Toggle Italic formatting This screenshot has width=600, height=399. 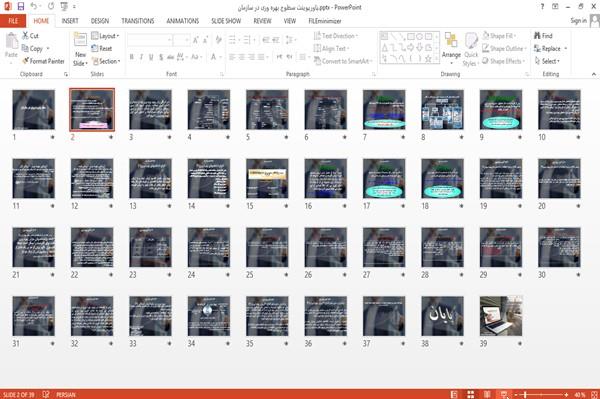142,57
